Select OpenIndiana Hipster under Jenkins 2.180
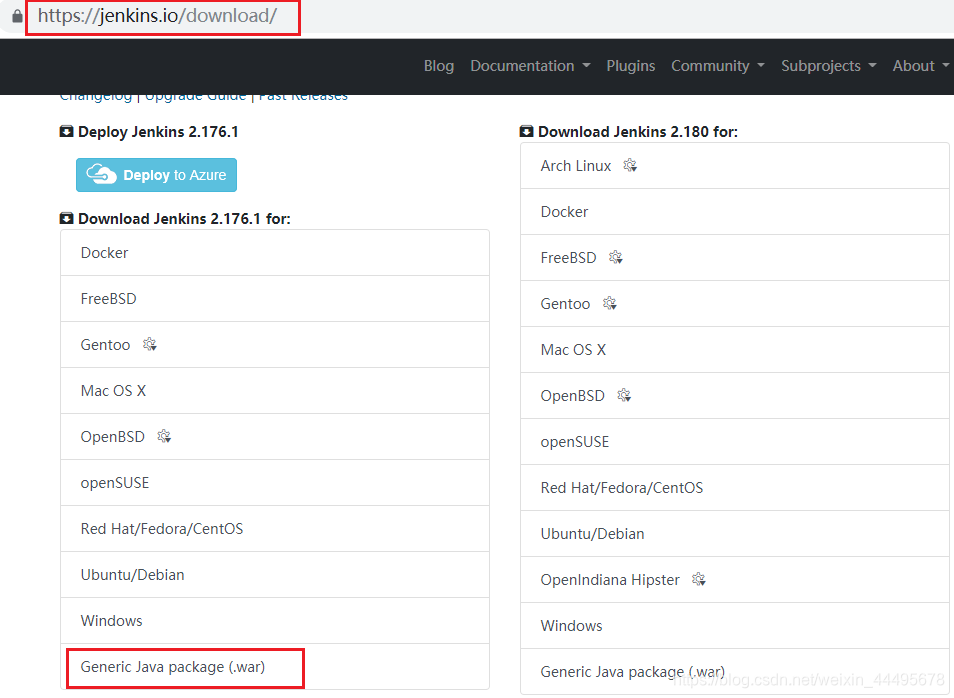 (735, 580)
